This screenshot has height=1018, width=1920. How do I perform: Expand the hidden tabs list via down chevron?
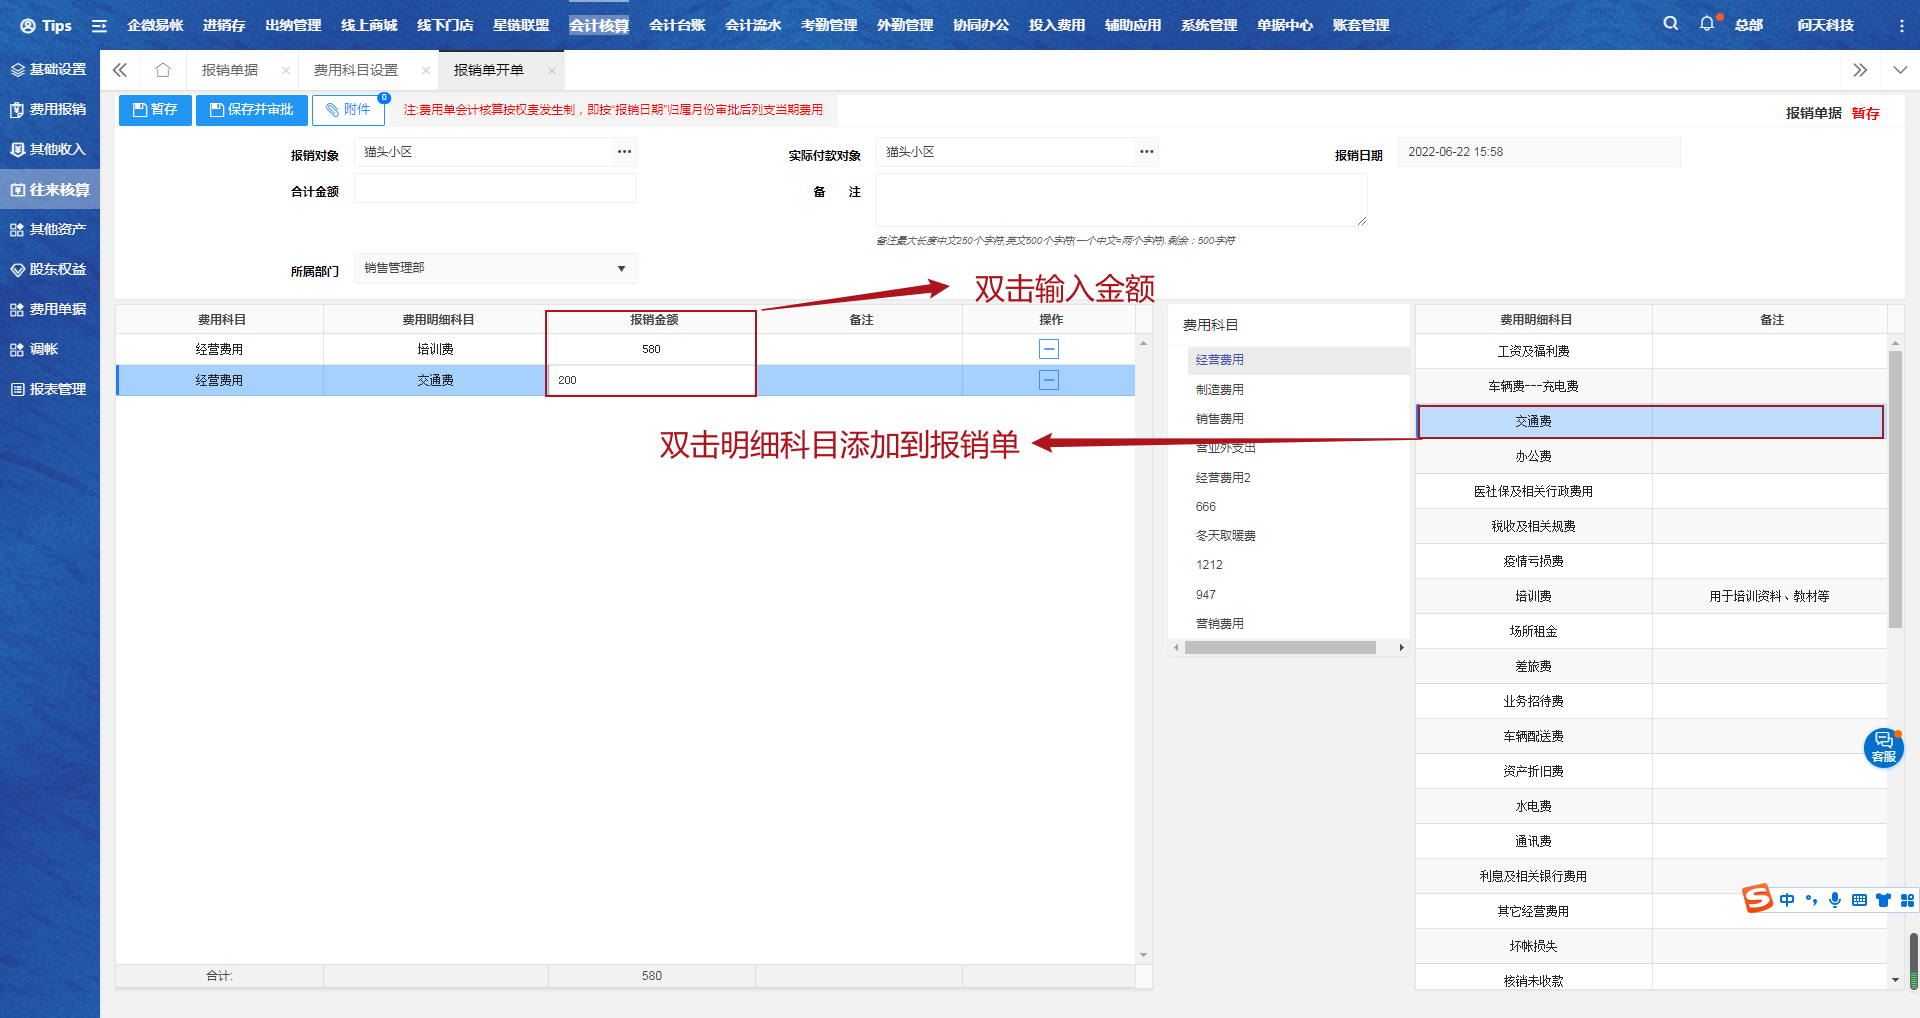pyautogui.click(x=1899, y=70)
